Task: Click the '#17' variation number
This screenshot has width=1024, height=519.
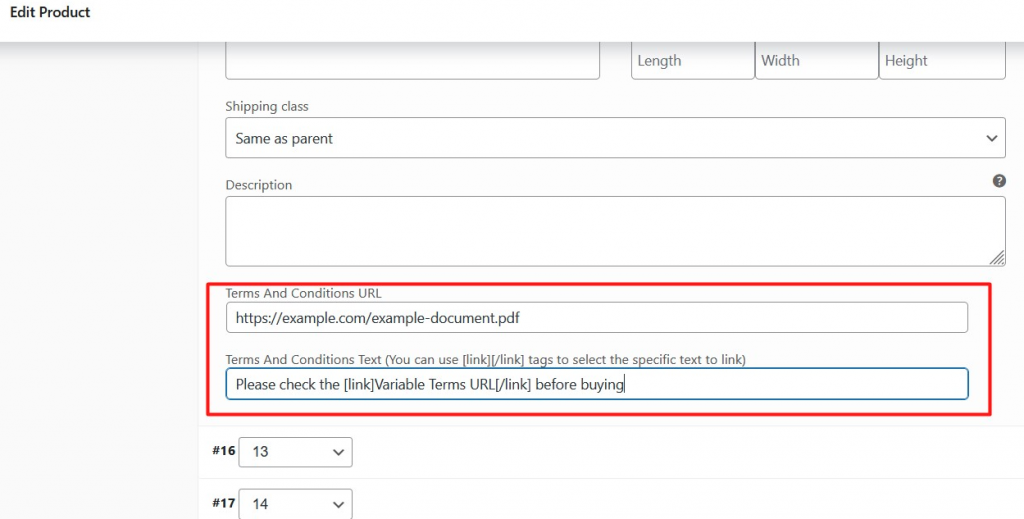Action: (x=223, y=503)
